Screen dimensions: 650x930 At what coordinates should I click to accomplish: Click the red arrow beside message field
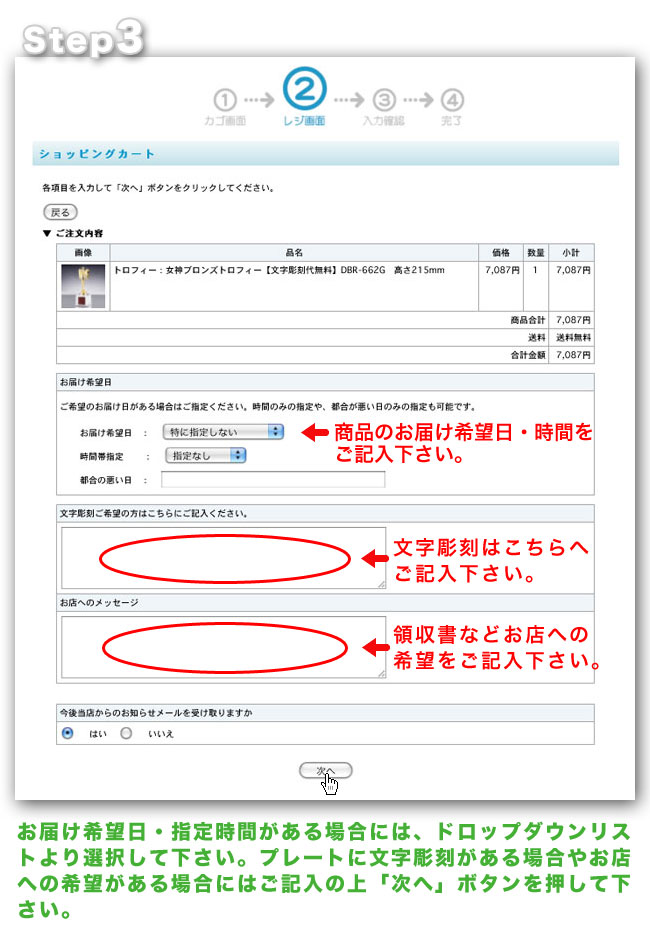[x=374, y=648]
